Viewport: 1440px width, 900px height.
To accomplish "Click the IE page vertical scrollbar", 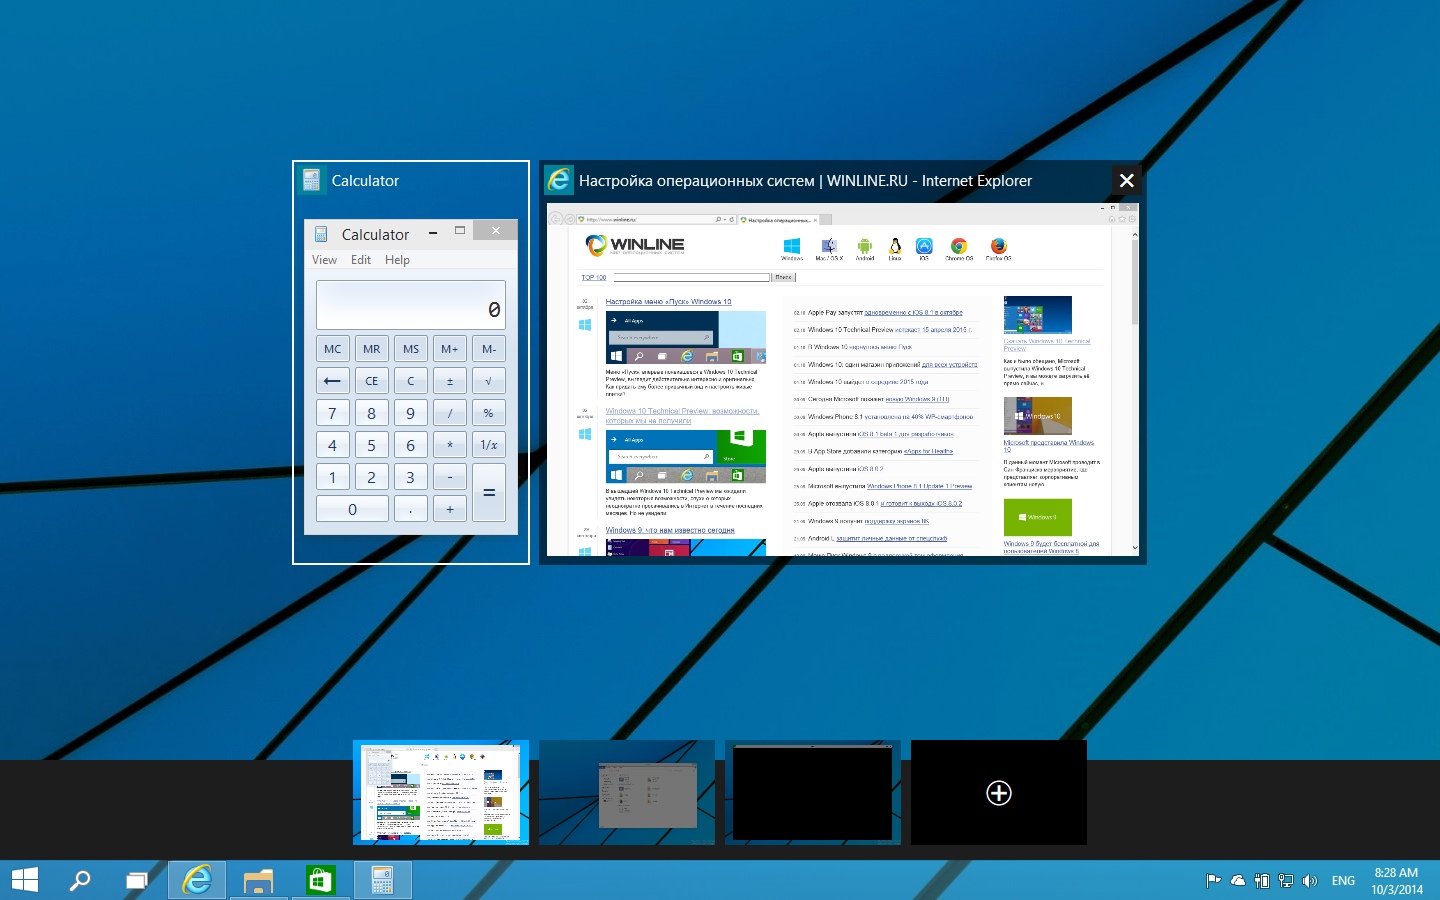I will point(1135,390).
